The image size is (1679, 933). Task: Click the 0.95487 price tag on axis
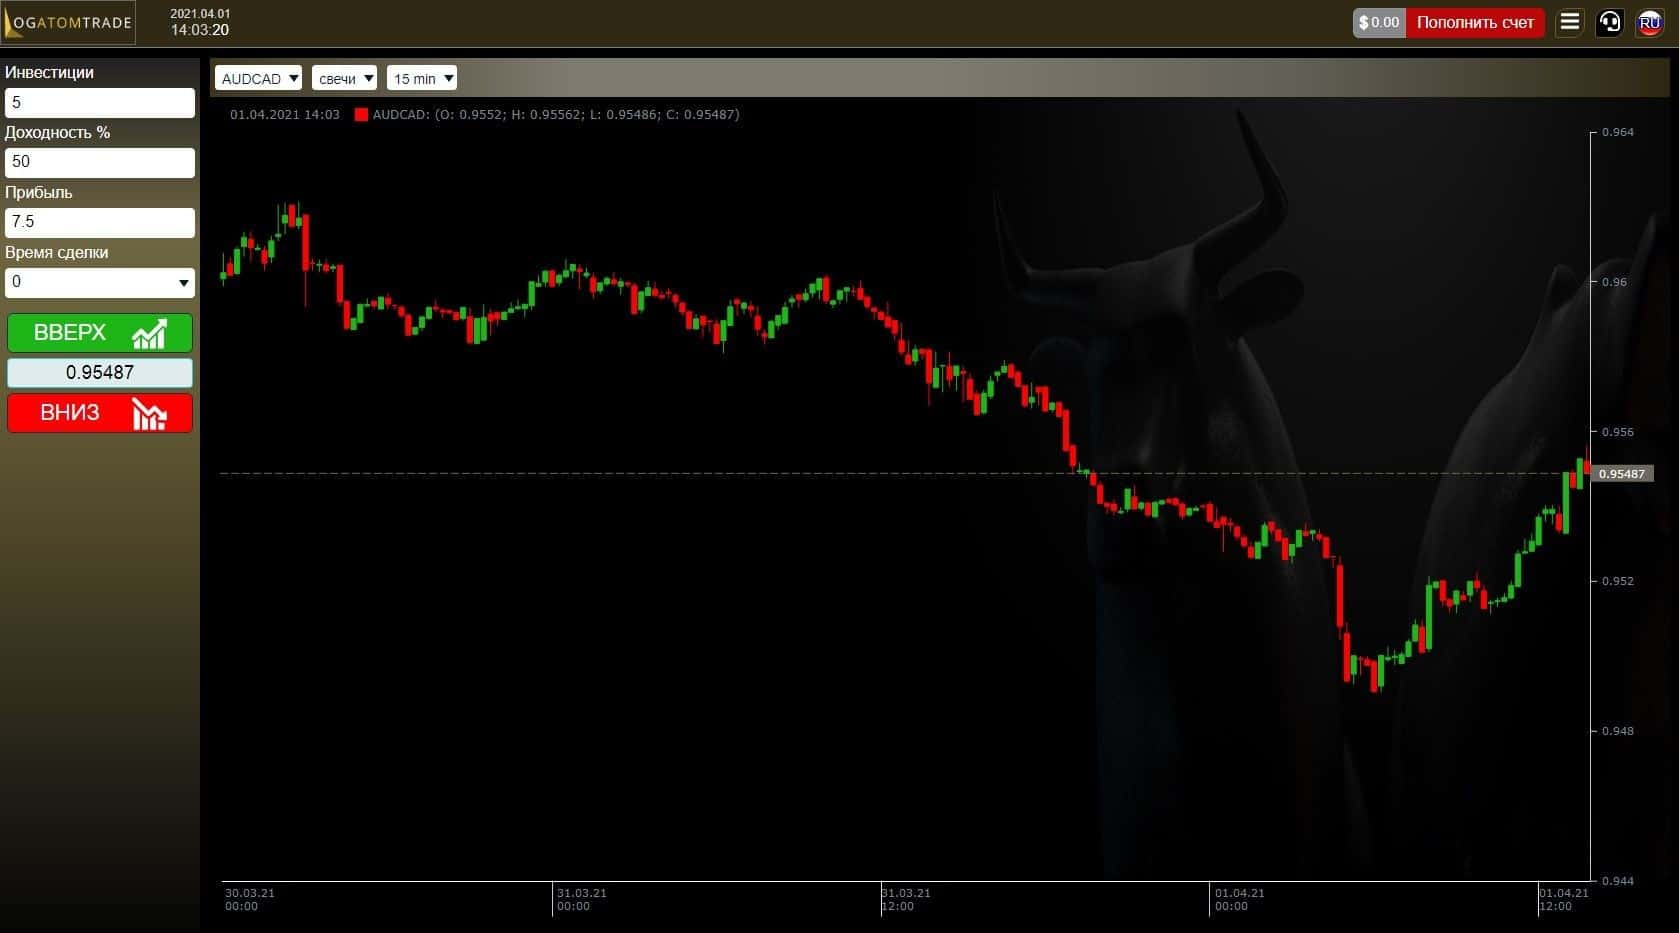[1621, 474]
